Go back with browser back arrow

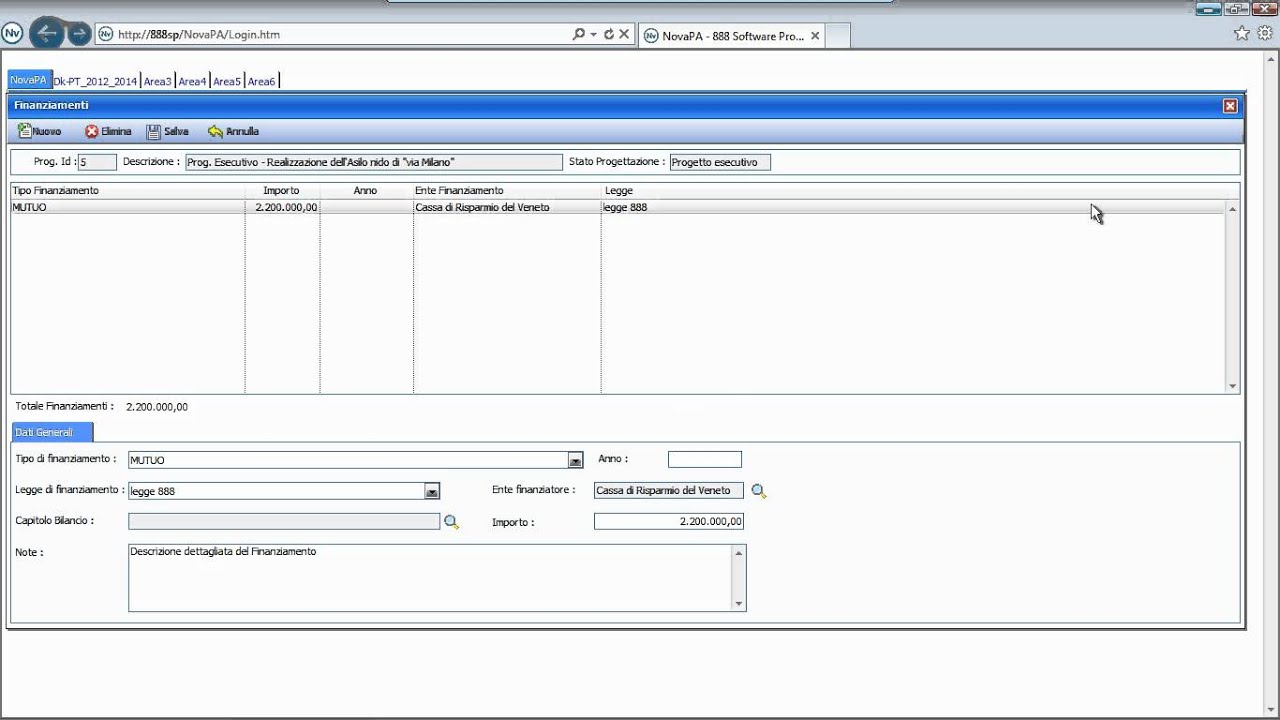[46, 33]
